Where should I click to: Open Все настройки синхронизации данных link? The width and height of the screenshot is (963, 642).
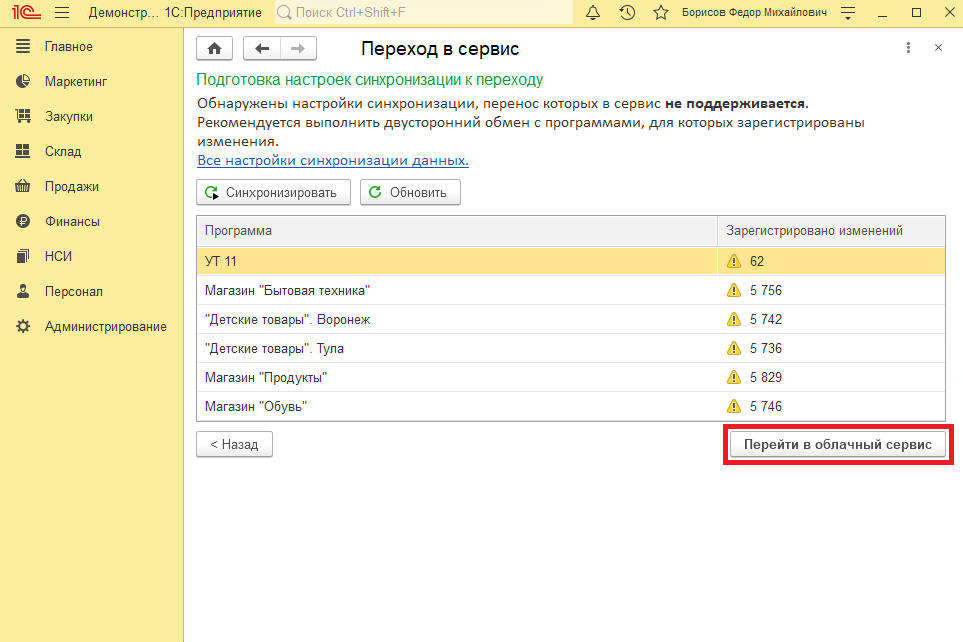click(x=333, y=160)
